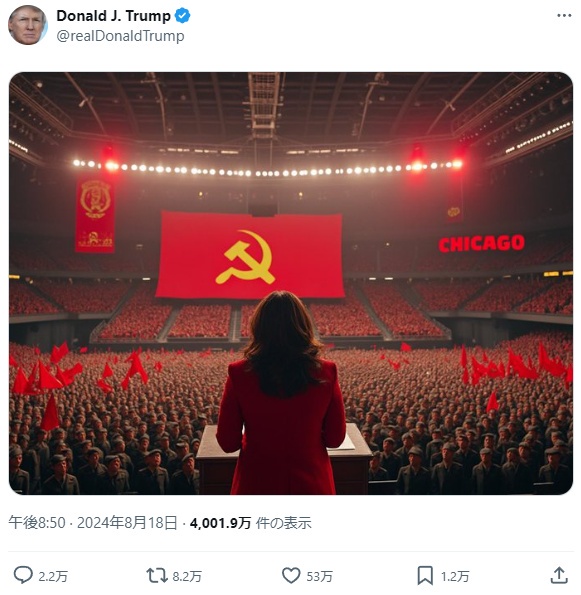581x595 pixels.
Task: Click the 午後8:50 timestamp
Action: pyautogui.click(x=37, y=523)
